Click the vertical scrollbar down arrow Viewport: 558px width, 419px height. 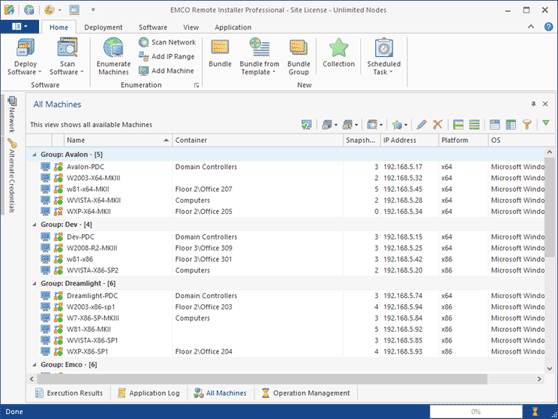point(549,368)
